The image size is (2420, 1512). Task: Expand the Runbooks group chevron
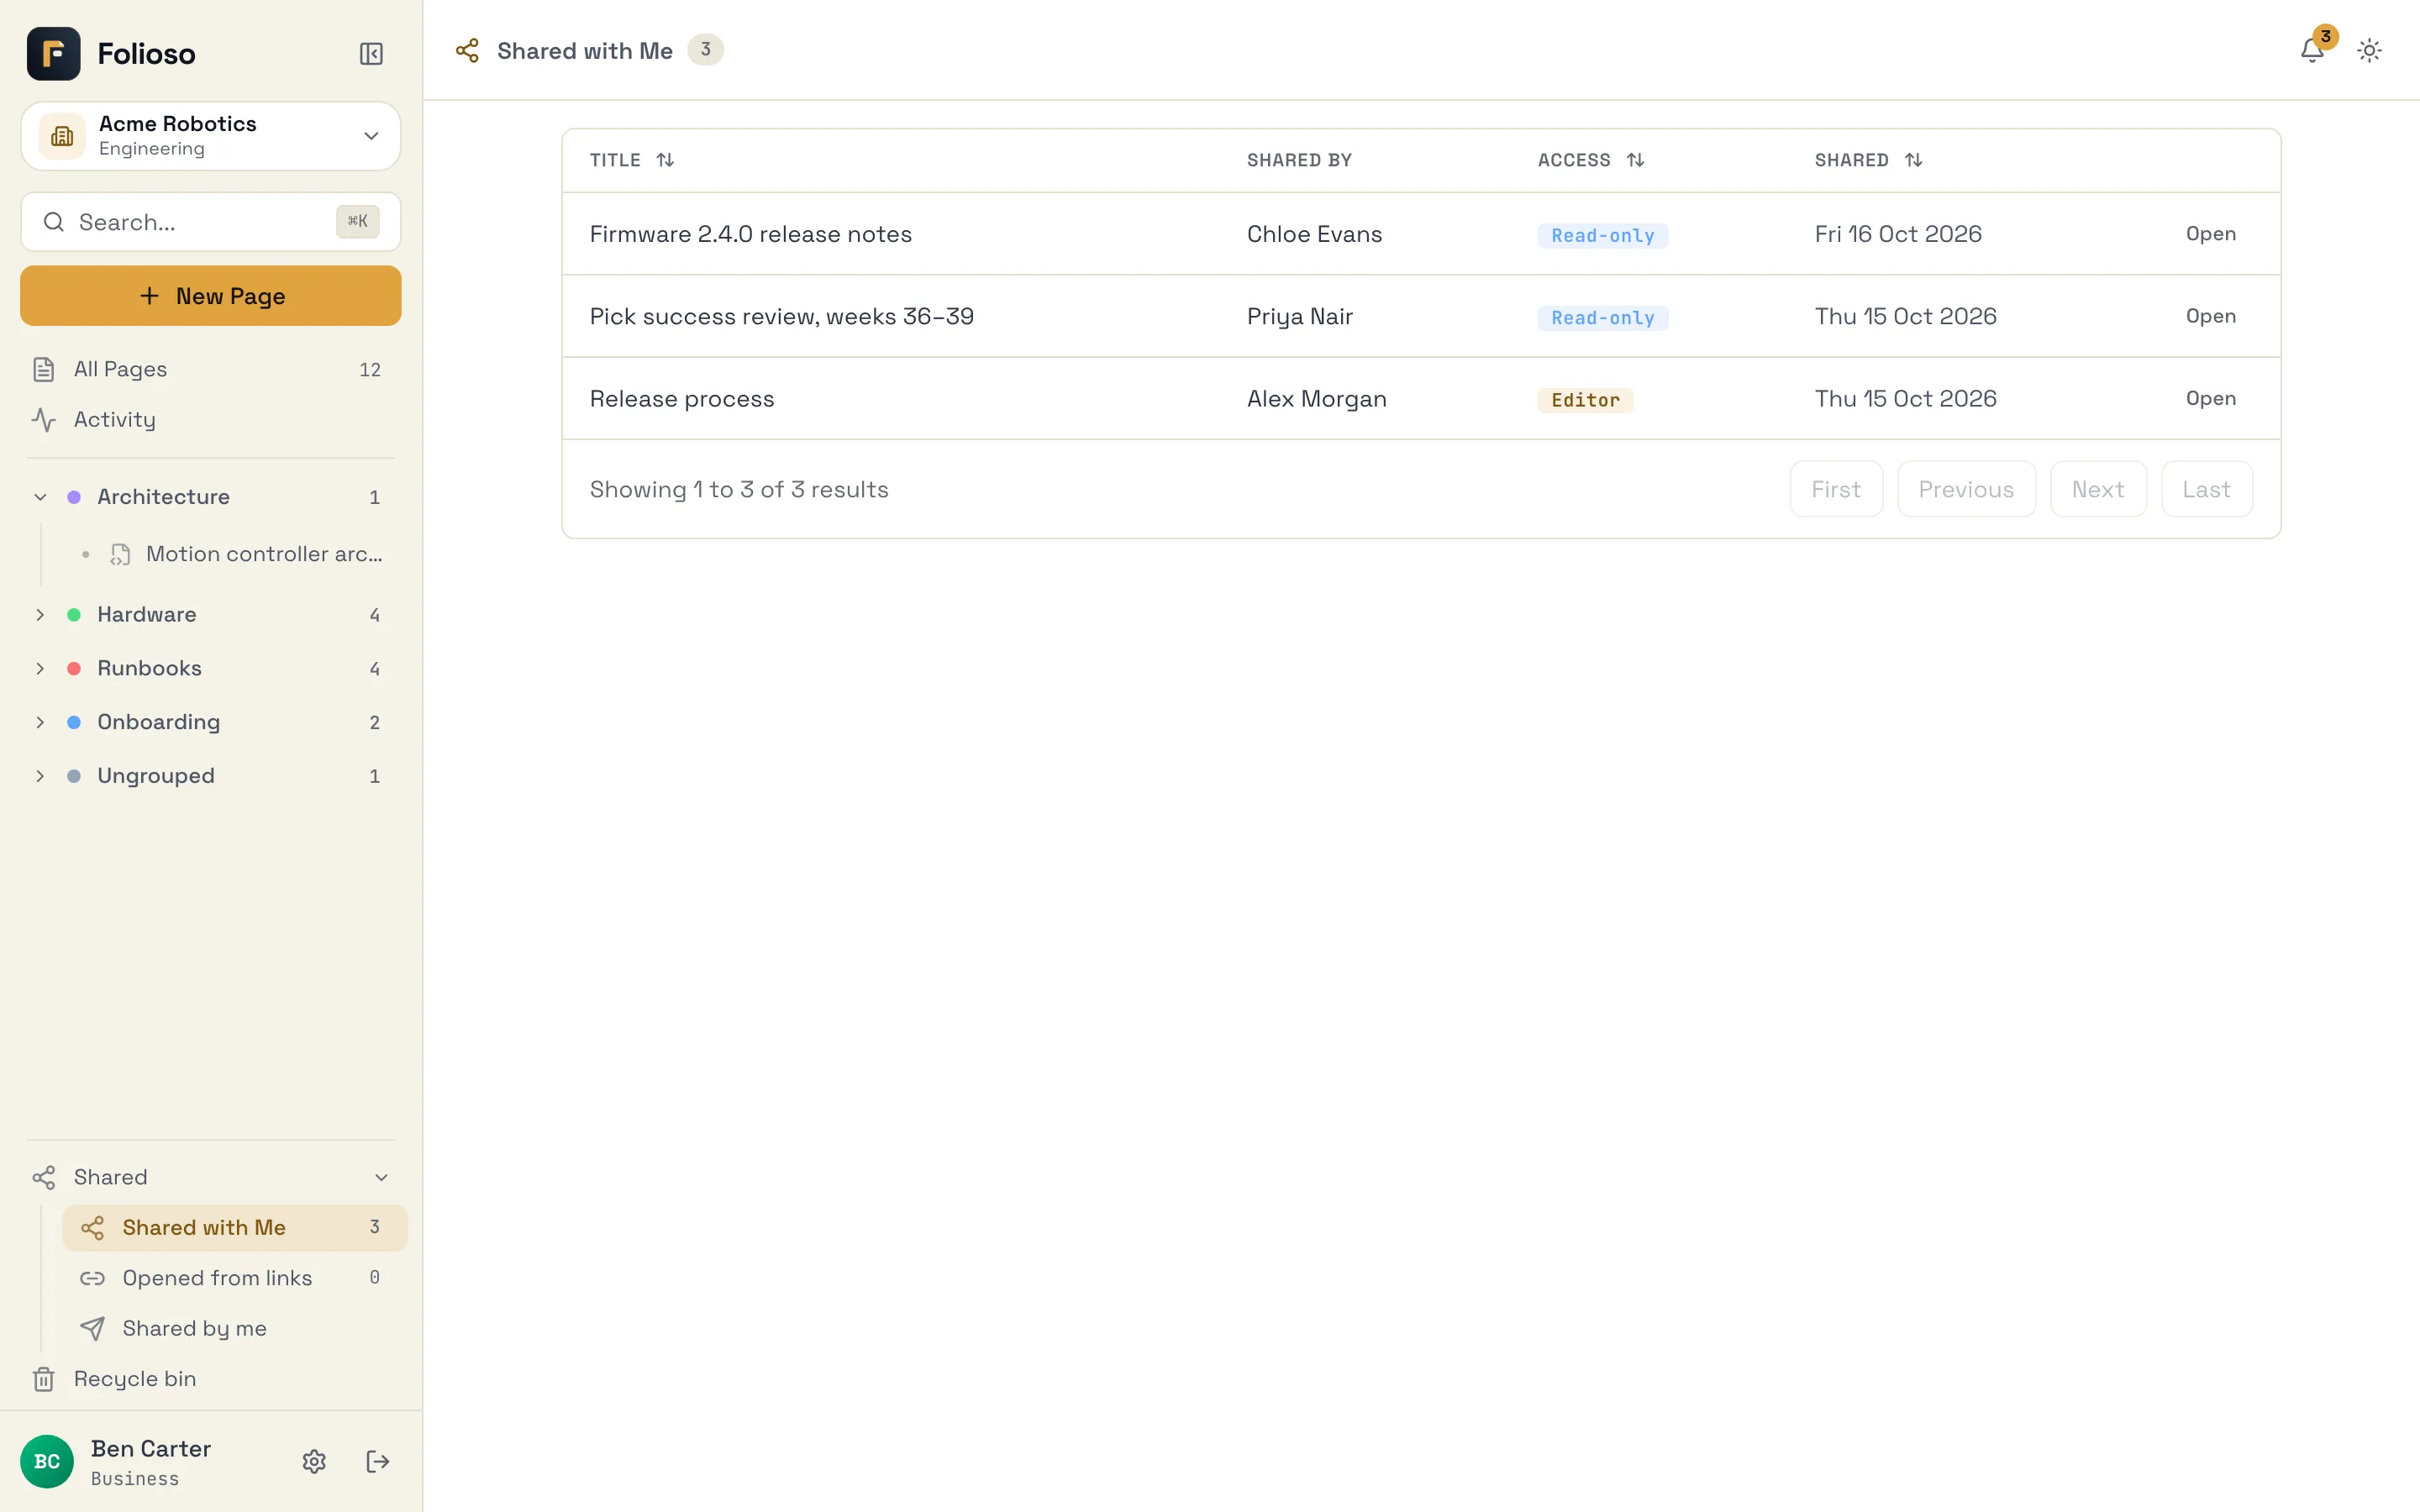click(x=40, y=668)
